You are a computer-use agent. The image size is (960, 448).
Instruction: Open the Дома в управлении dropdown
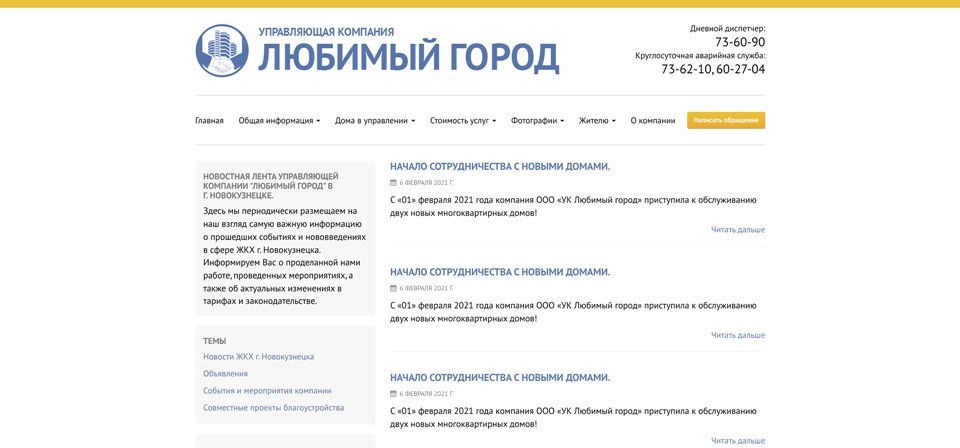click(374, 121)
